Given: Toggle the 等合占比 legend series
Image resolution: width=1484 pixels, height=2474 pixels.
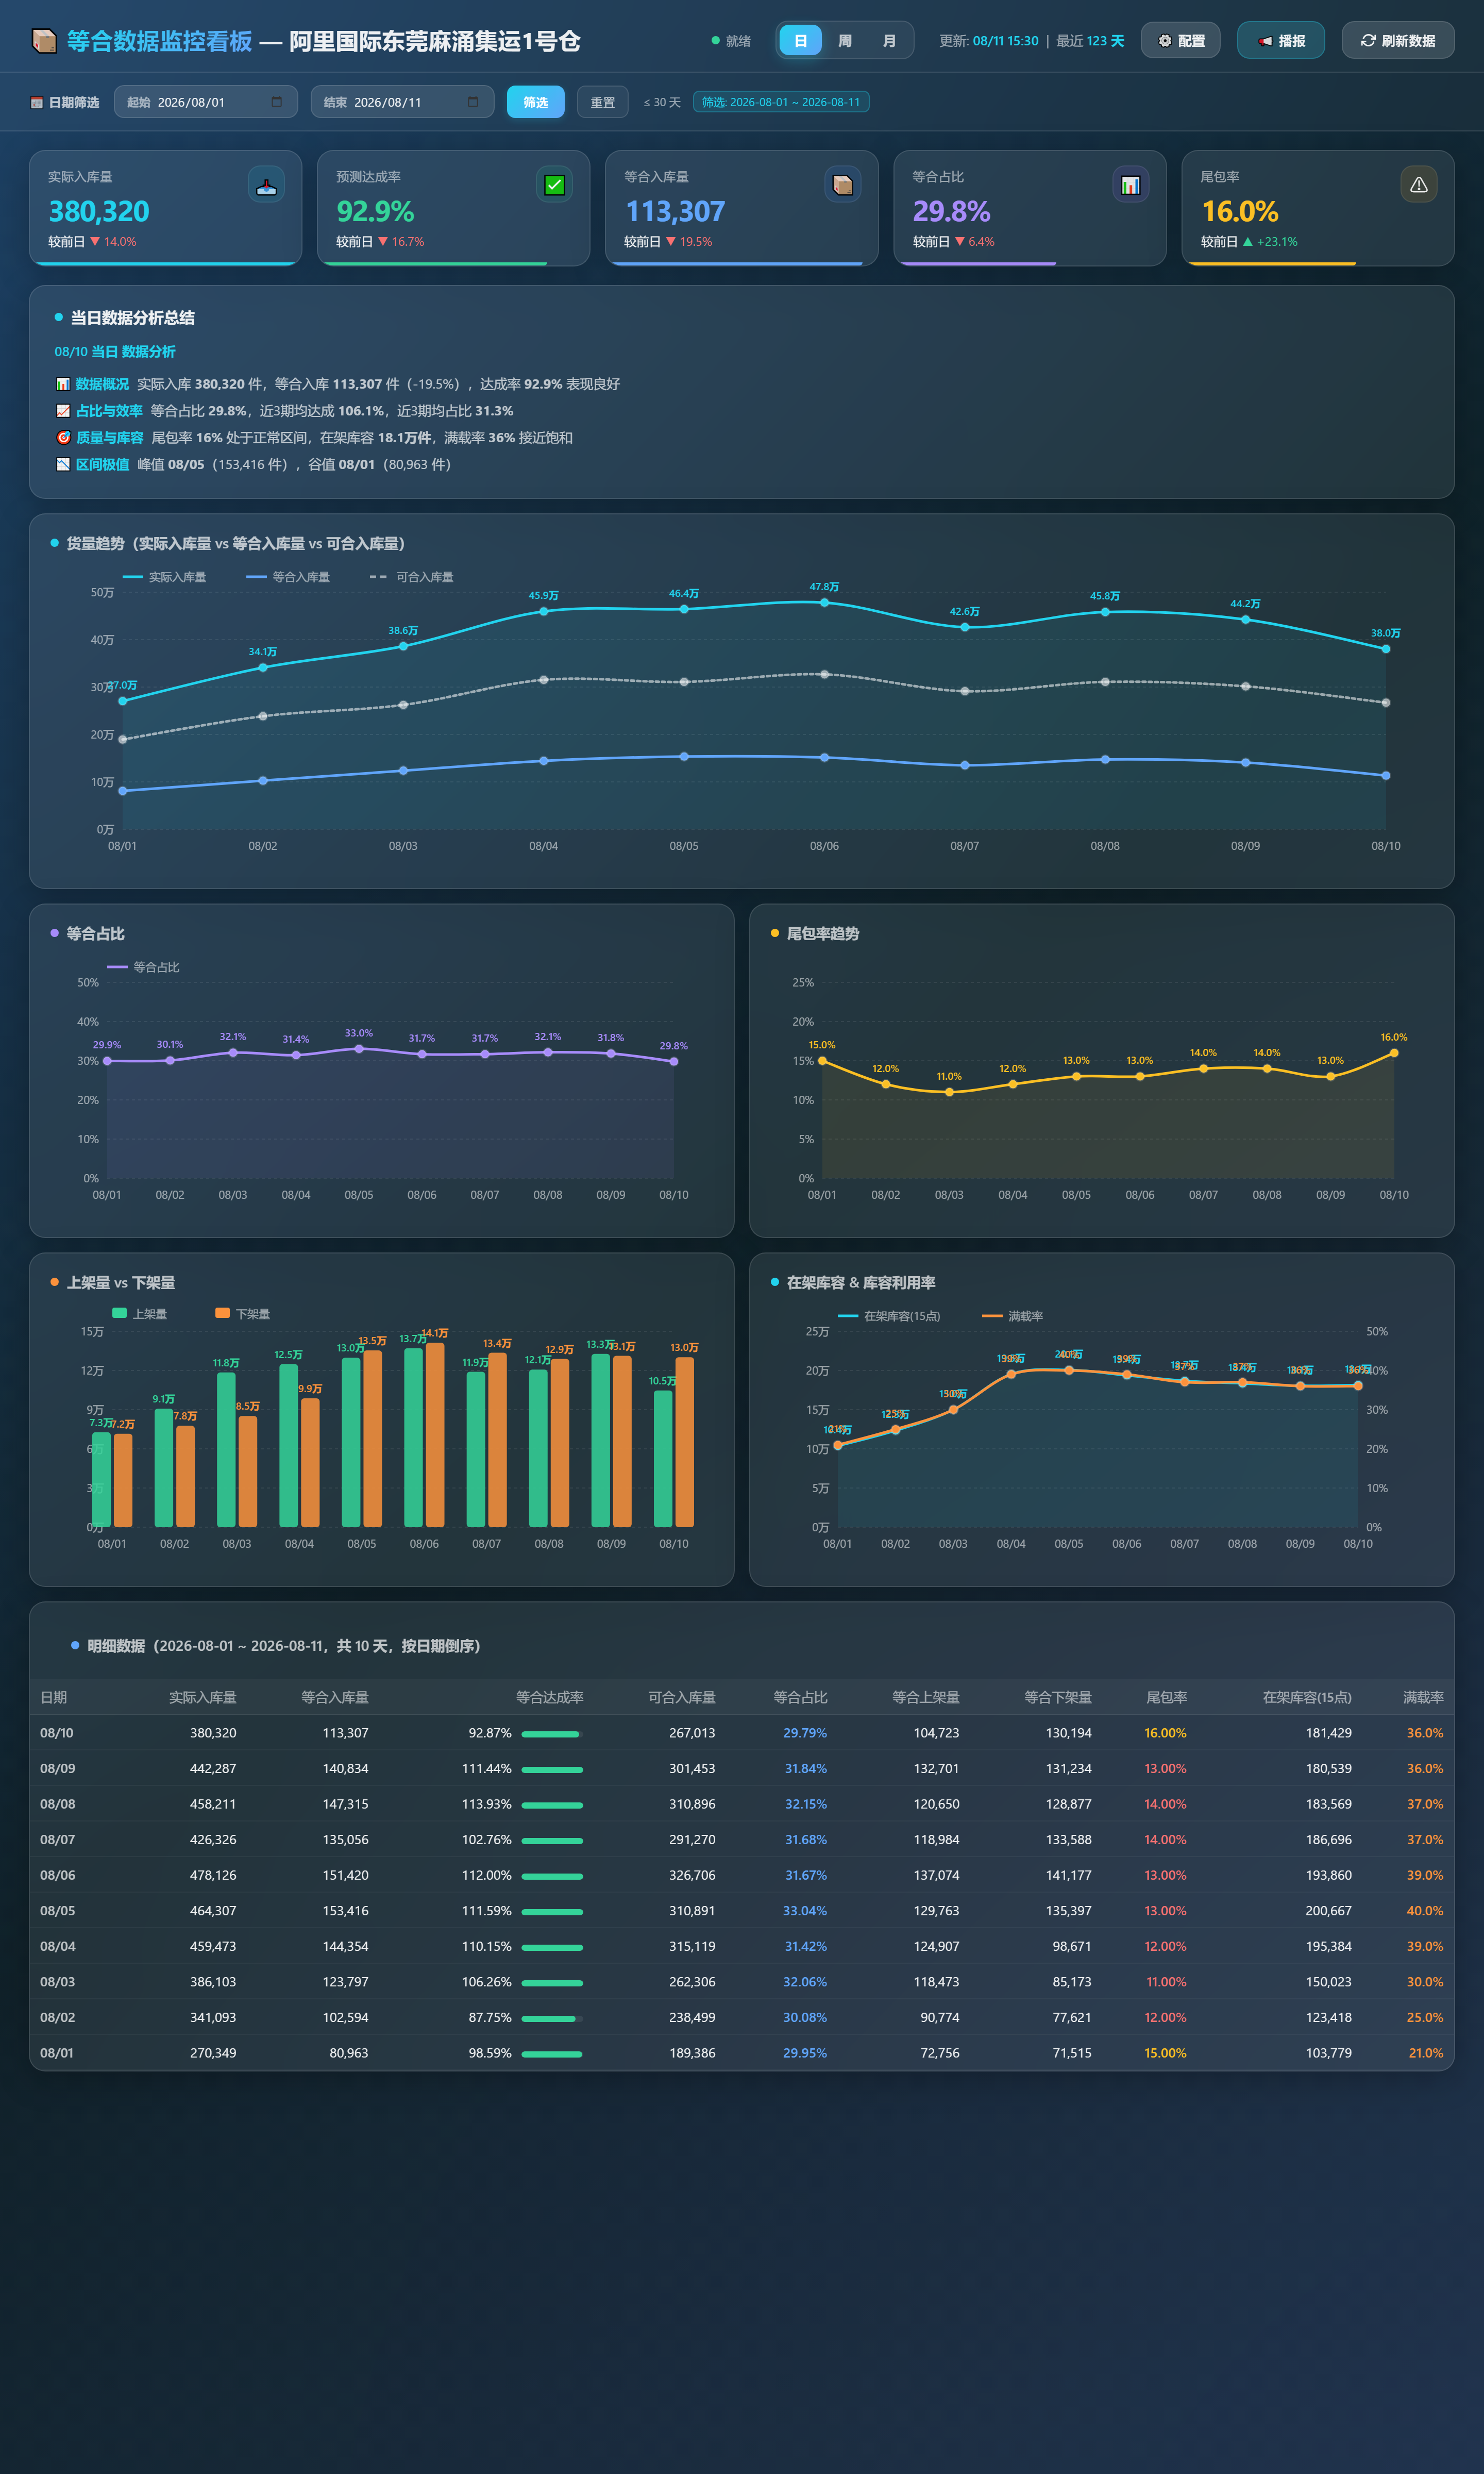Looking at the screenshot, I should click(x=143, y=967).
